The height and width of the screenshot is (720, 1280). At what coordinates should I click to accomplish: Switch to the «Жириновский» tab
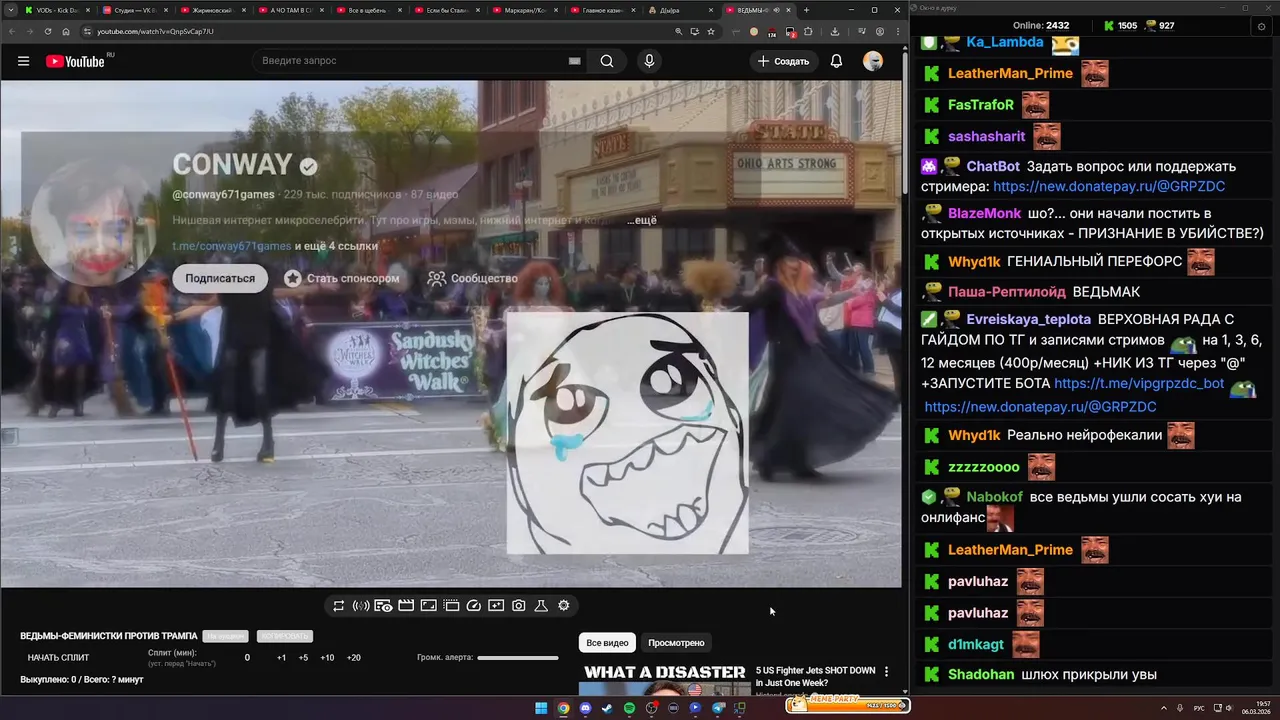click(x=214, y=10)
